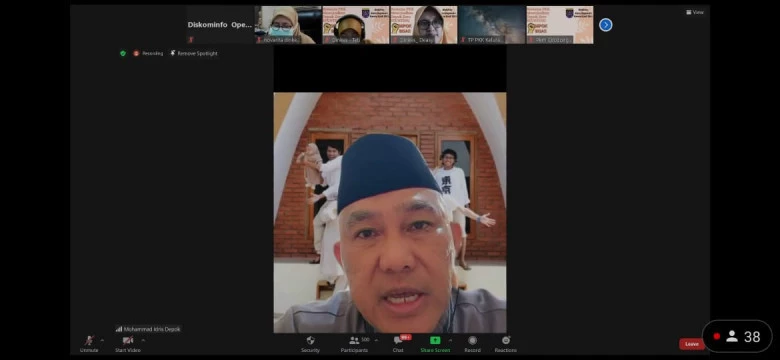Select the Diskominfo participant tile
The width and height of the screenshot is (780, 360).
click(220, 25)
